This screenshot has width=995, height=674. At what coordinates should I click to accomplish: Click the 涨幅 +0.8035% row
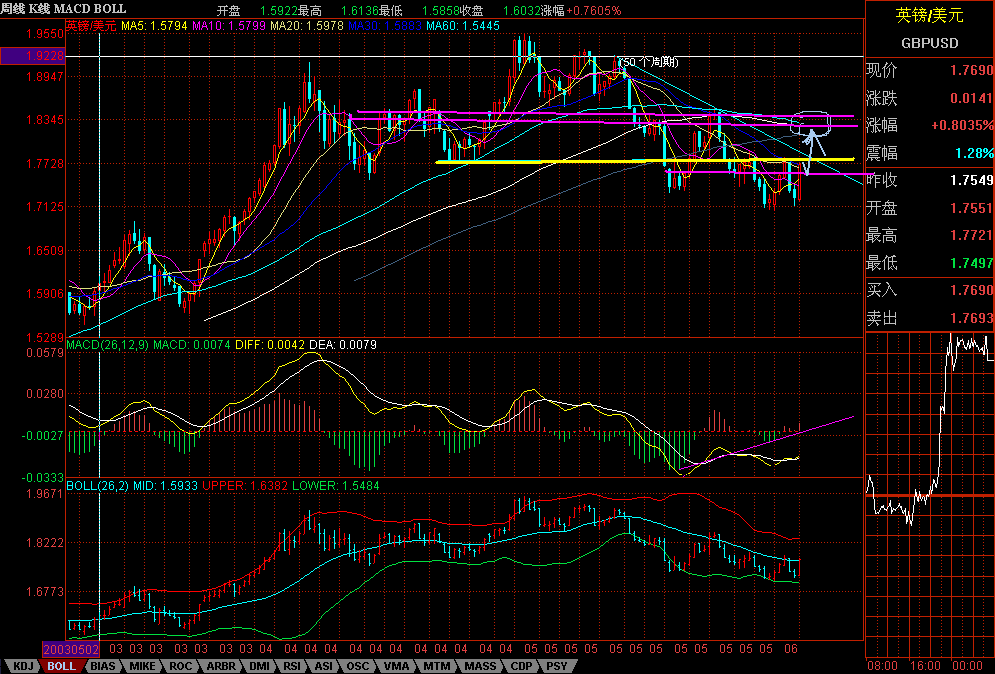pos(930,125)
